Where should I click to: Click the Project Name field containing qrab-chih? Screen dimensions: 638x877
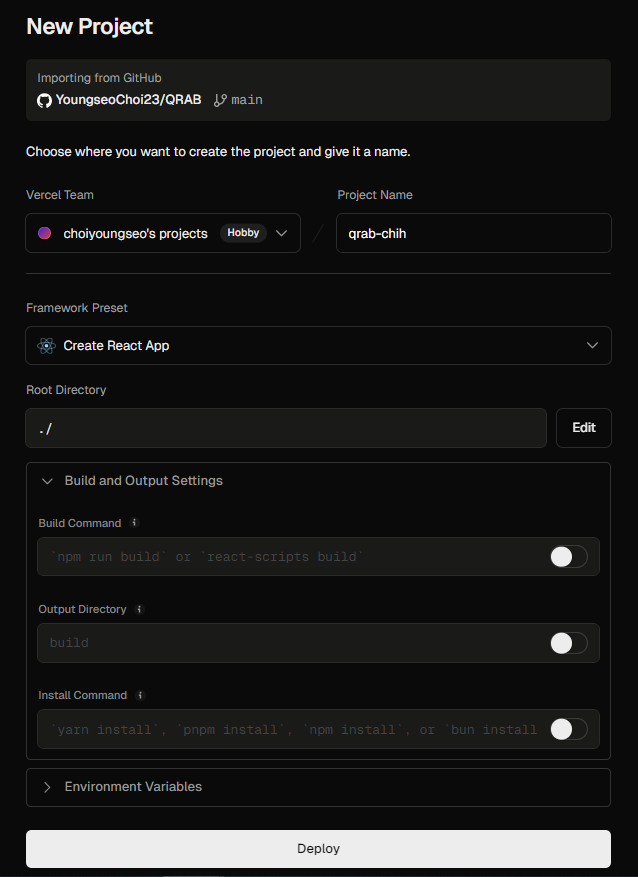[x=474, y=233]
